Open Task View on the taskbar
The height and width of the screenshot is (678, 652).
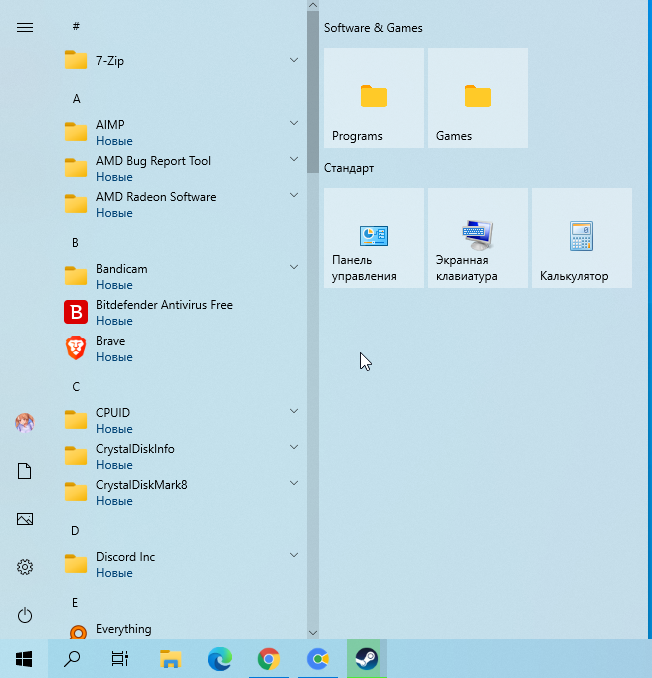120,659
